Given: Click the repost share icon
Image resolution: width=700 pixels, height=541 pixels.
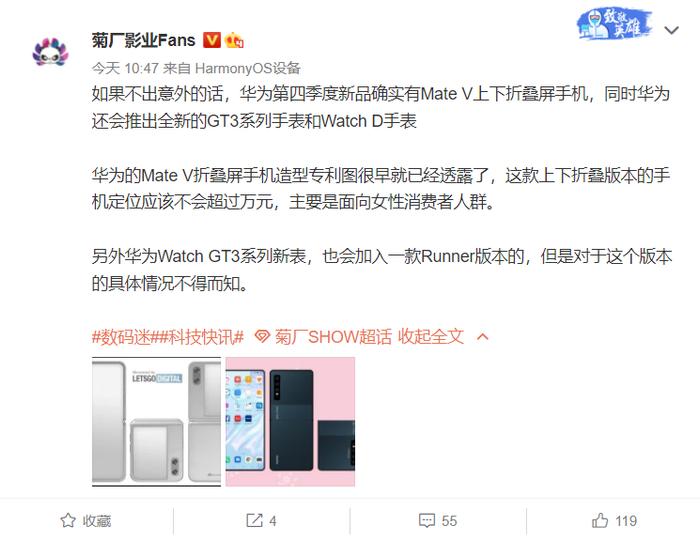Looking at the screenshot, I should (x=254, y=520).
